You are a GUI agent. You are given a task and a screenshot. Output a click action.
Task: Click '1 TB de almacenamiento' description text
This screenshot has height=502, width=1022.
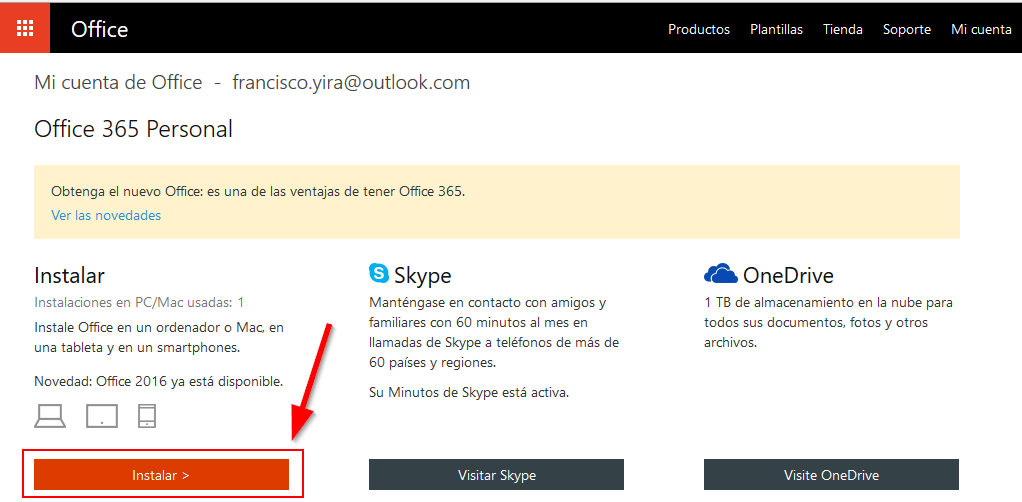(828, 323)
